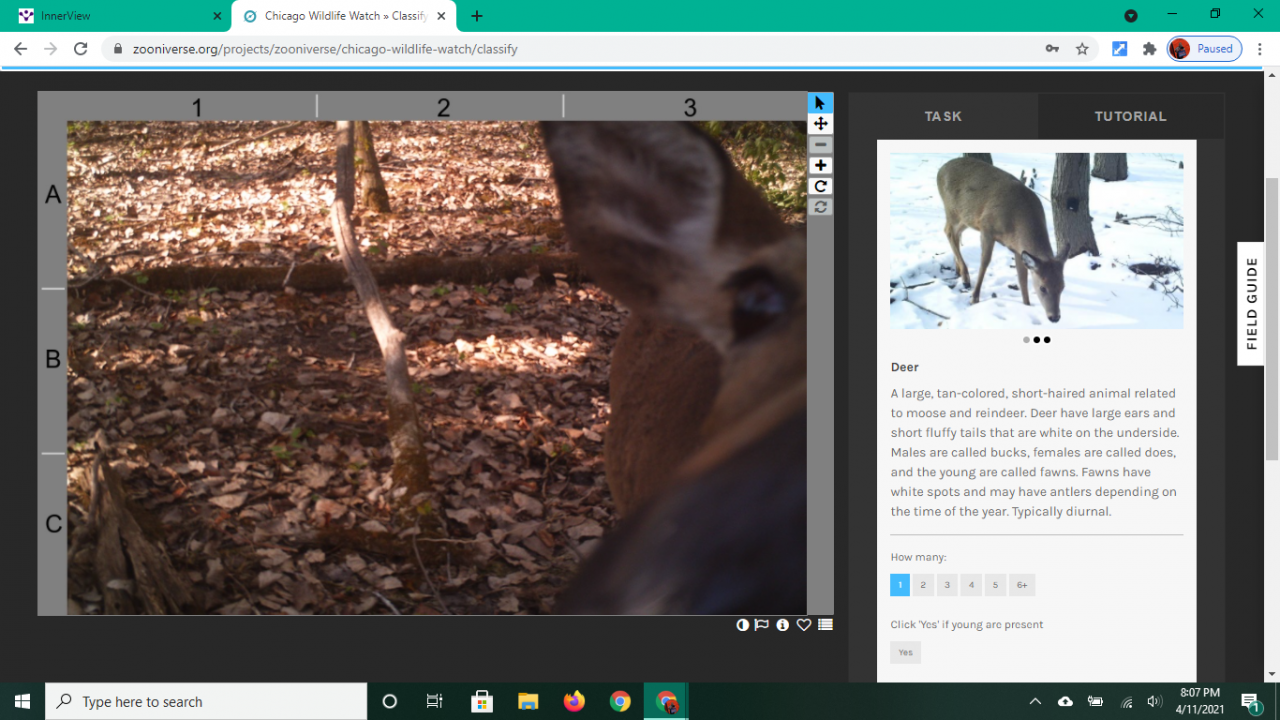
Task: Show subject metadata info
Action: pos(783,625)
